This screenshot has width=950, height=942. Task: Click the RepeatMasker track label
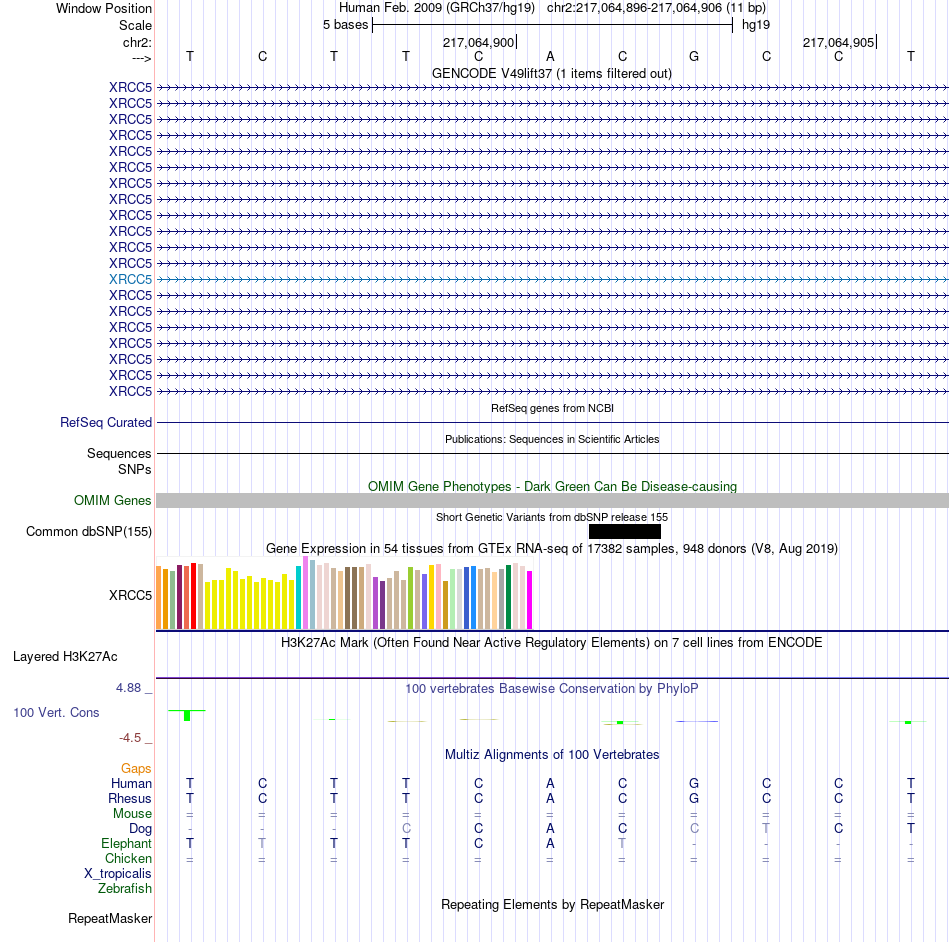(110, 918)
